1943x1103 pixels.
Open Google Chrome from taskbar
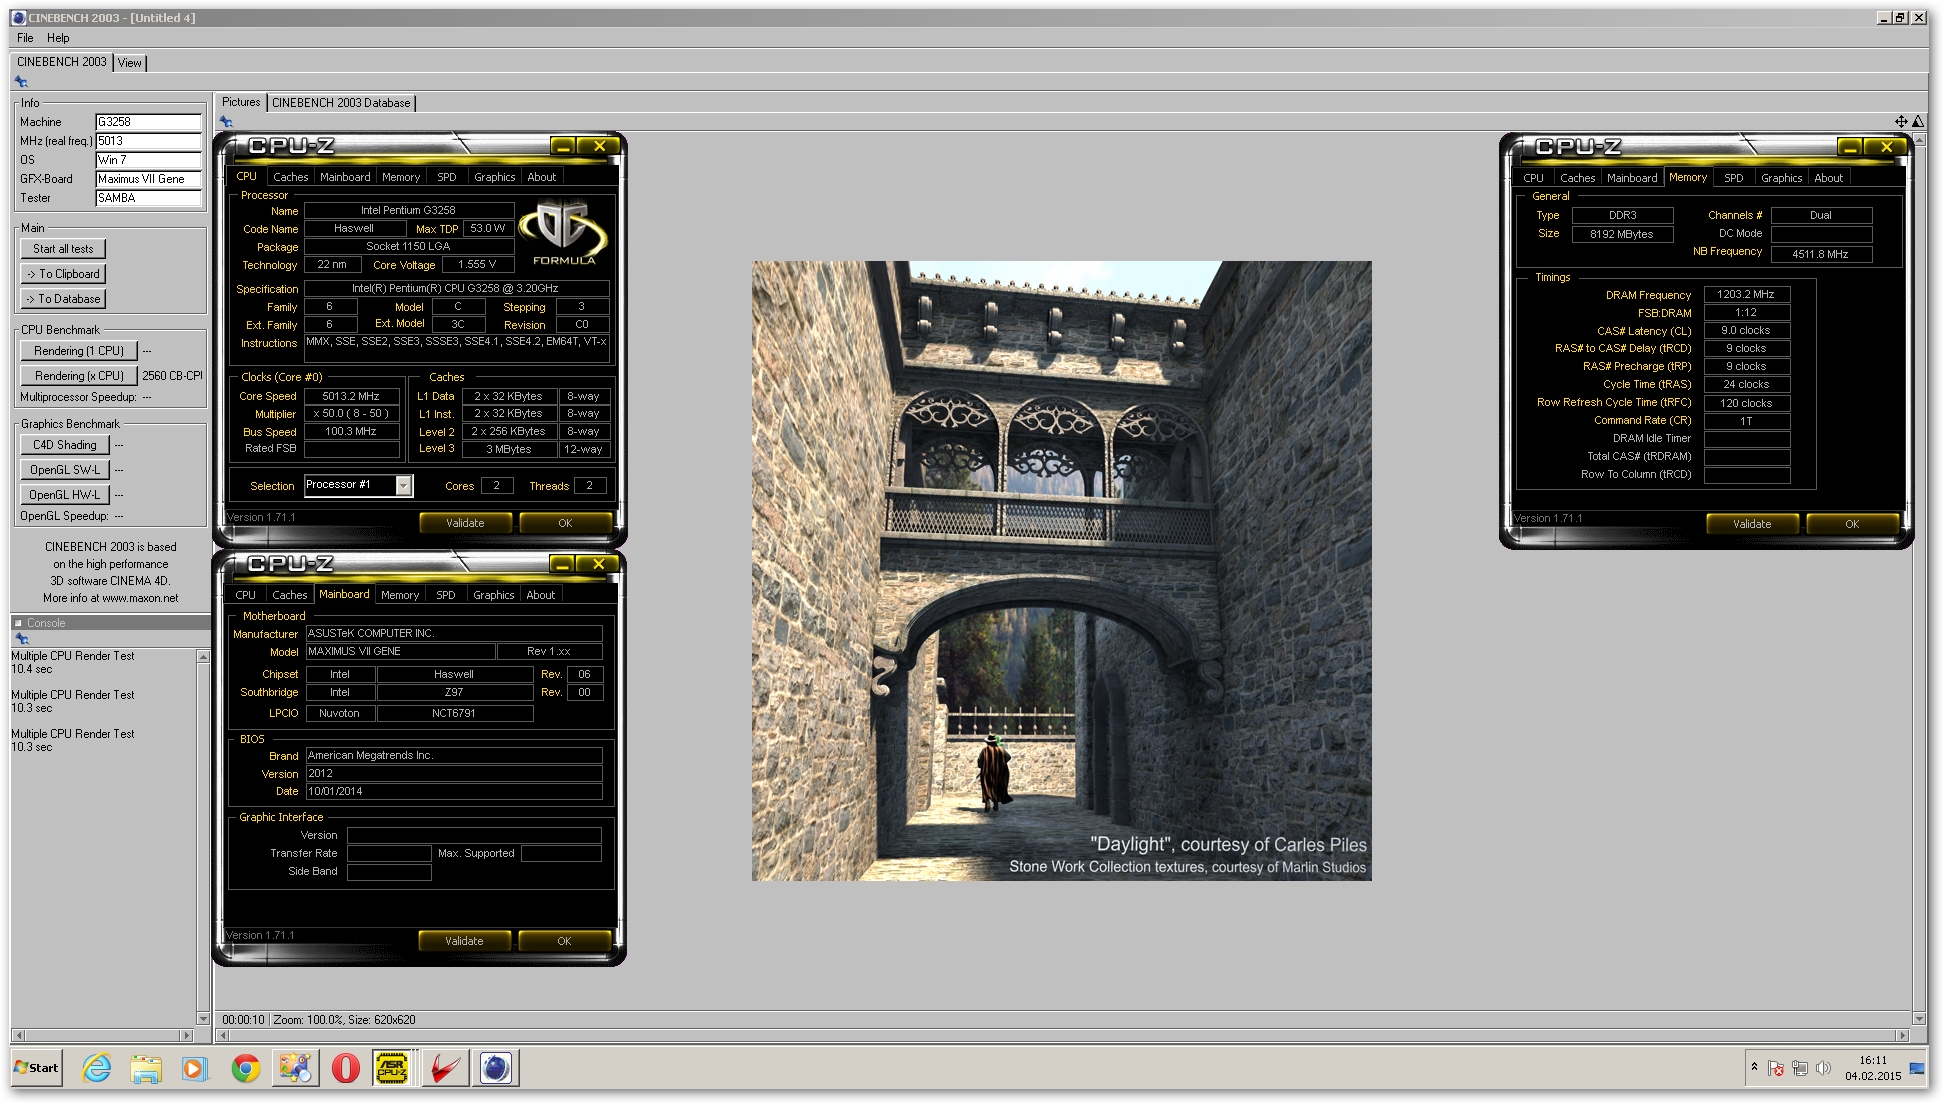click(245, 1068)
